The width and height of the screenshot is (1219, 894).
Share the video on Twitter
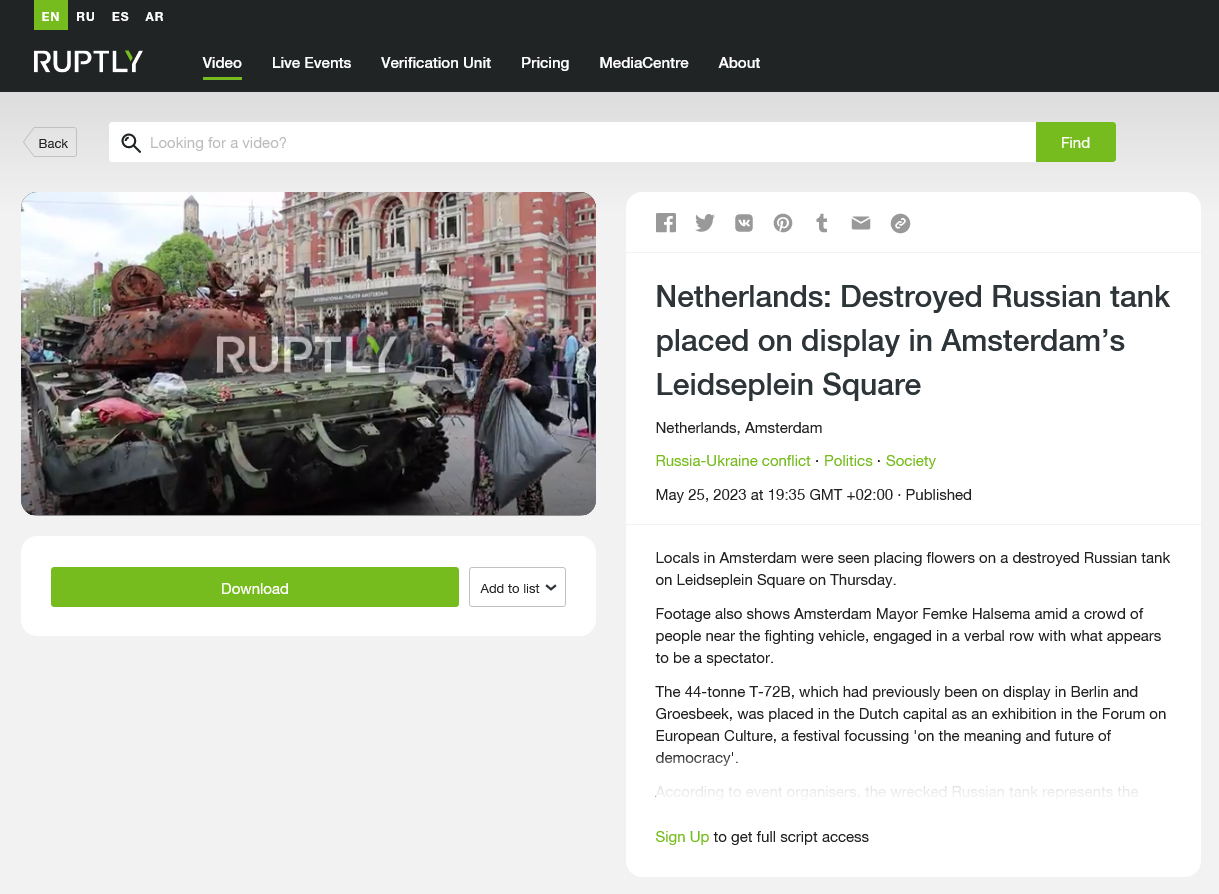[705, 223]
